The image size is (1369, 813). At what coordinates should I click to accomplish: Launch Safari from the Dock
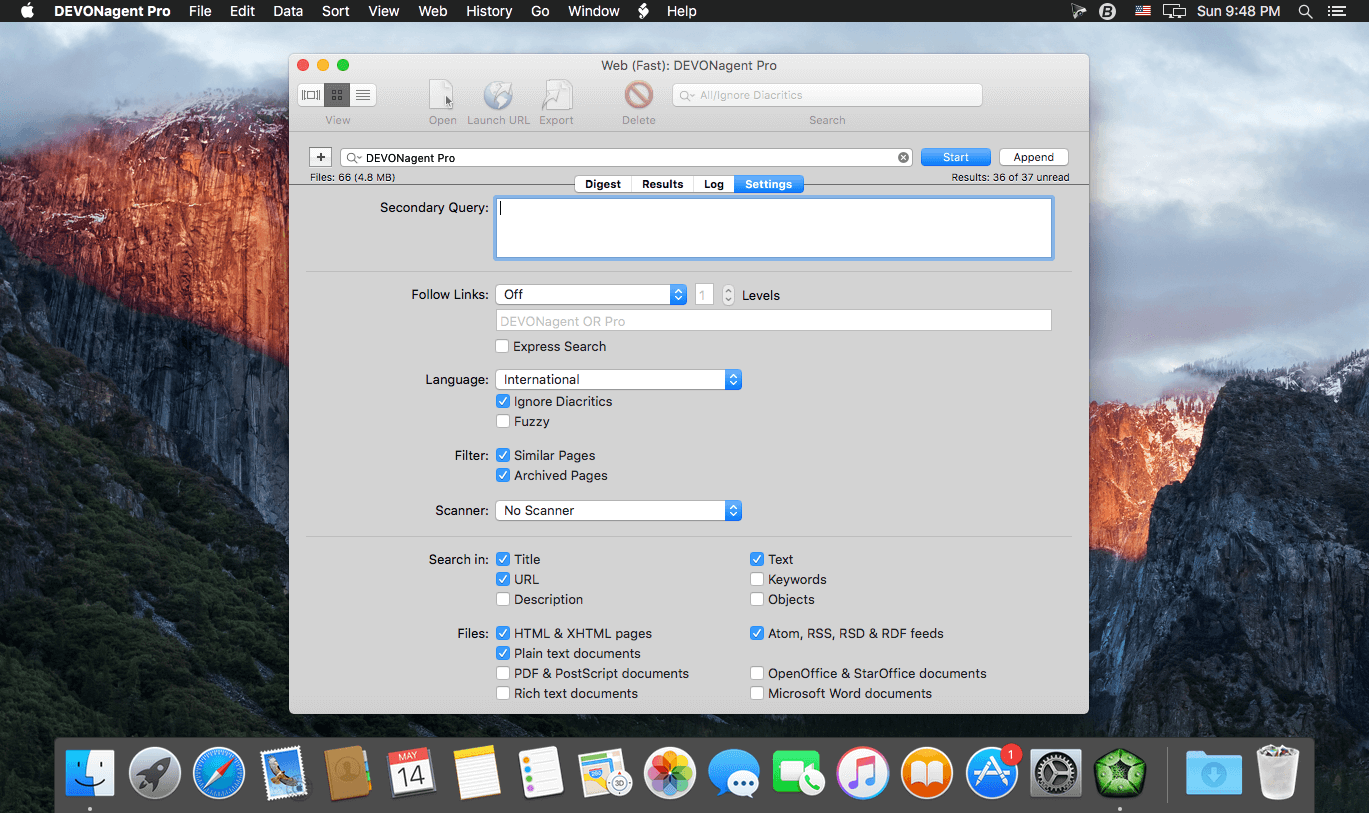tap(219, 773)
